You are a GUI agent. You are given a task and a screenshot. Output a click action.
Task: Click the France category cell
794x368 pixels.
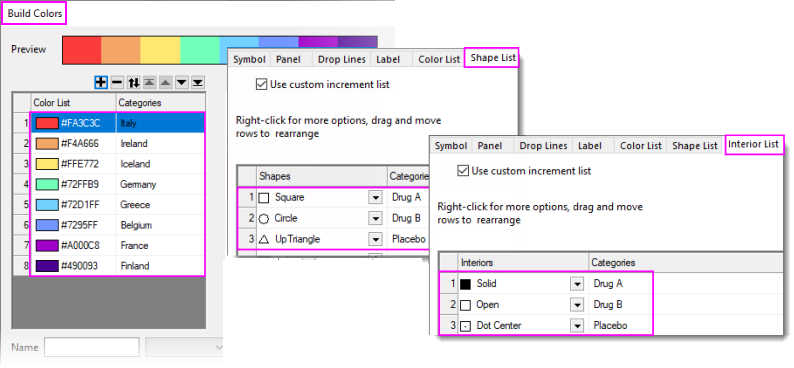click(x=161, y=246)
